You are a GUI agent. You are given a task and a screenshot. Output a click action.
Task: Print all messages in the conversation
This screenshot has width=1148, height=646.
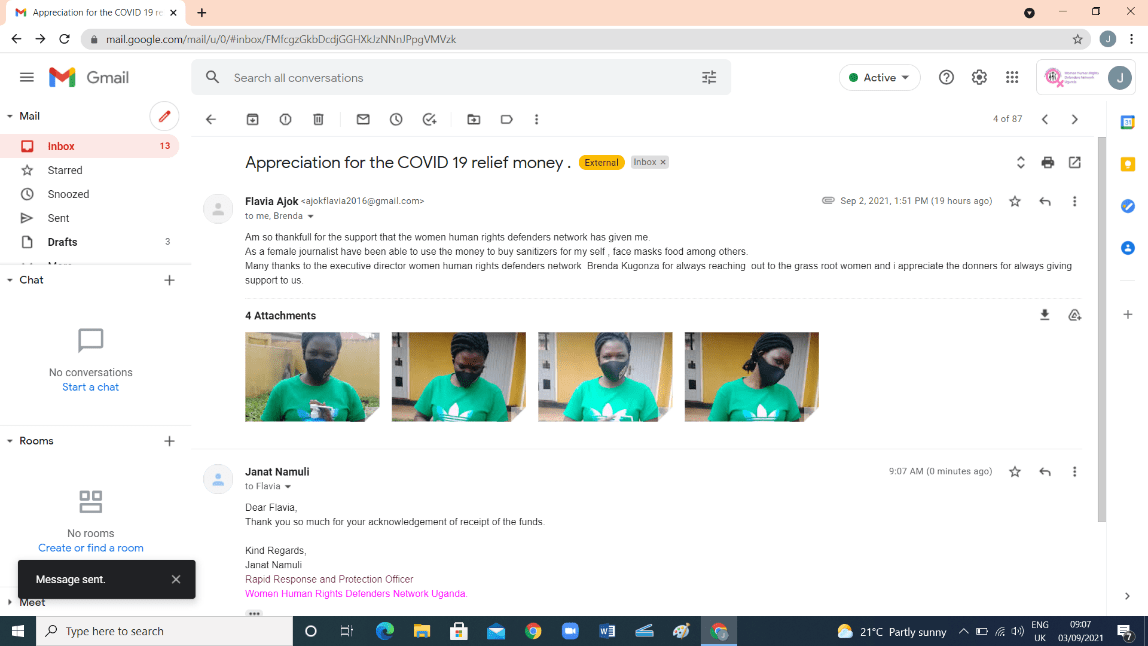pyautogui.click(x=1048, y=163)
